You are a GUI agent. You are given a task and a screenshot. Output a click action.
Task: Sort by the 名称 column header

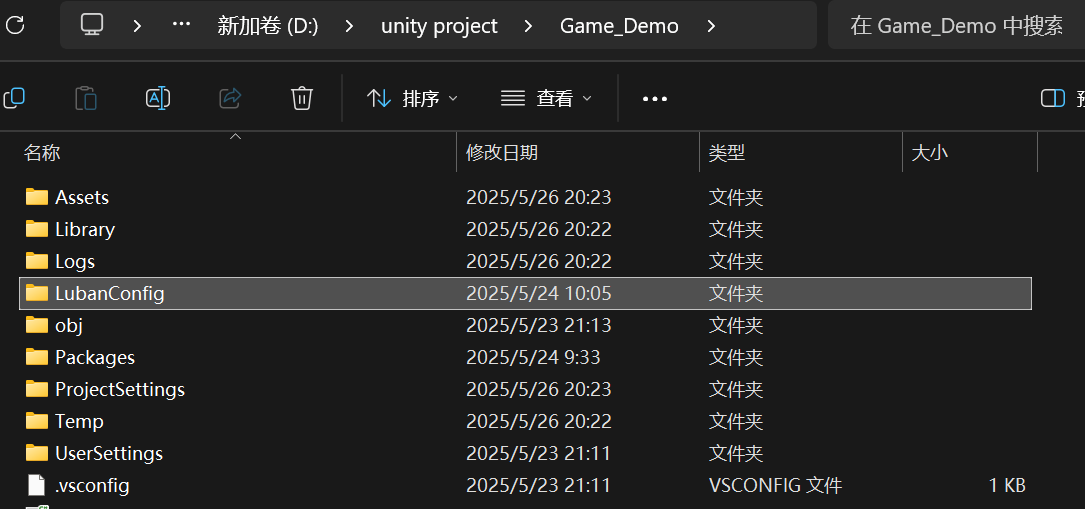point(42,153)
